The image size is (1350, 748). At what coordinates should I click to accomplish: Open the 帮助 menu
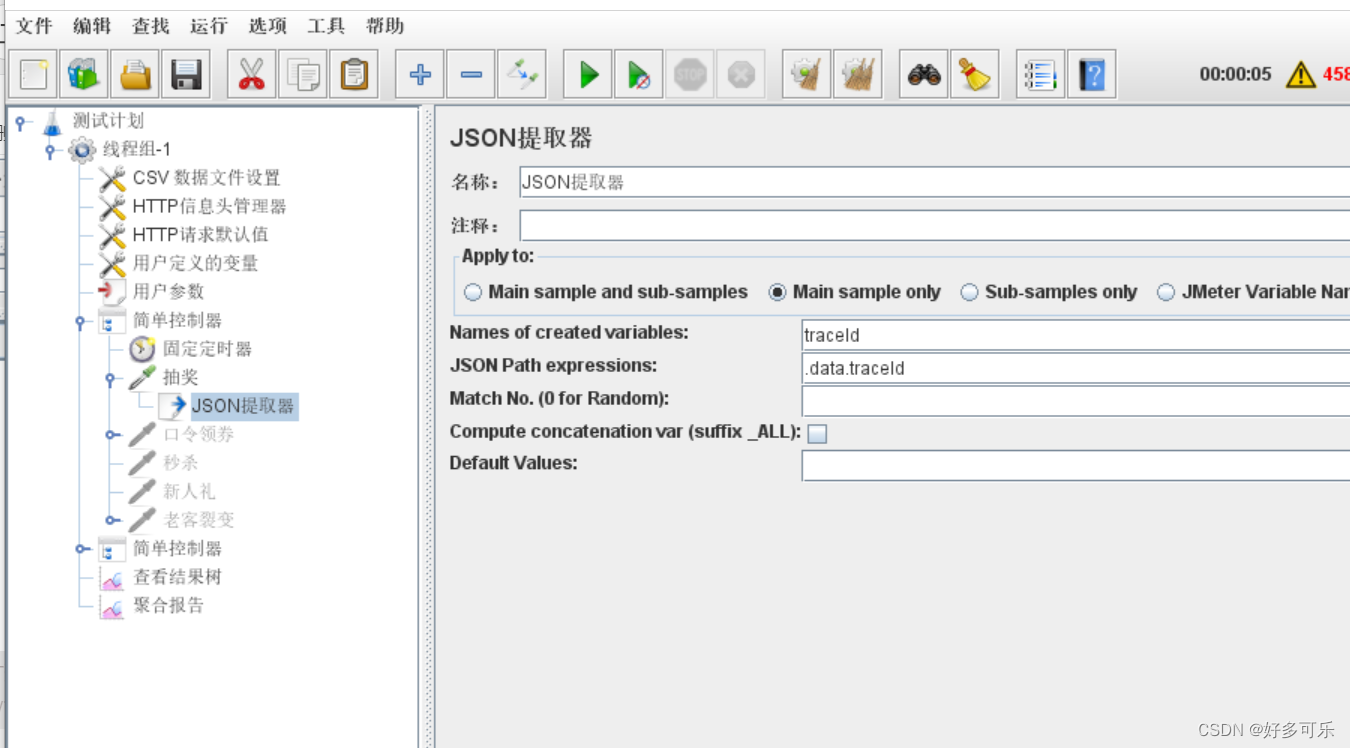384,26
